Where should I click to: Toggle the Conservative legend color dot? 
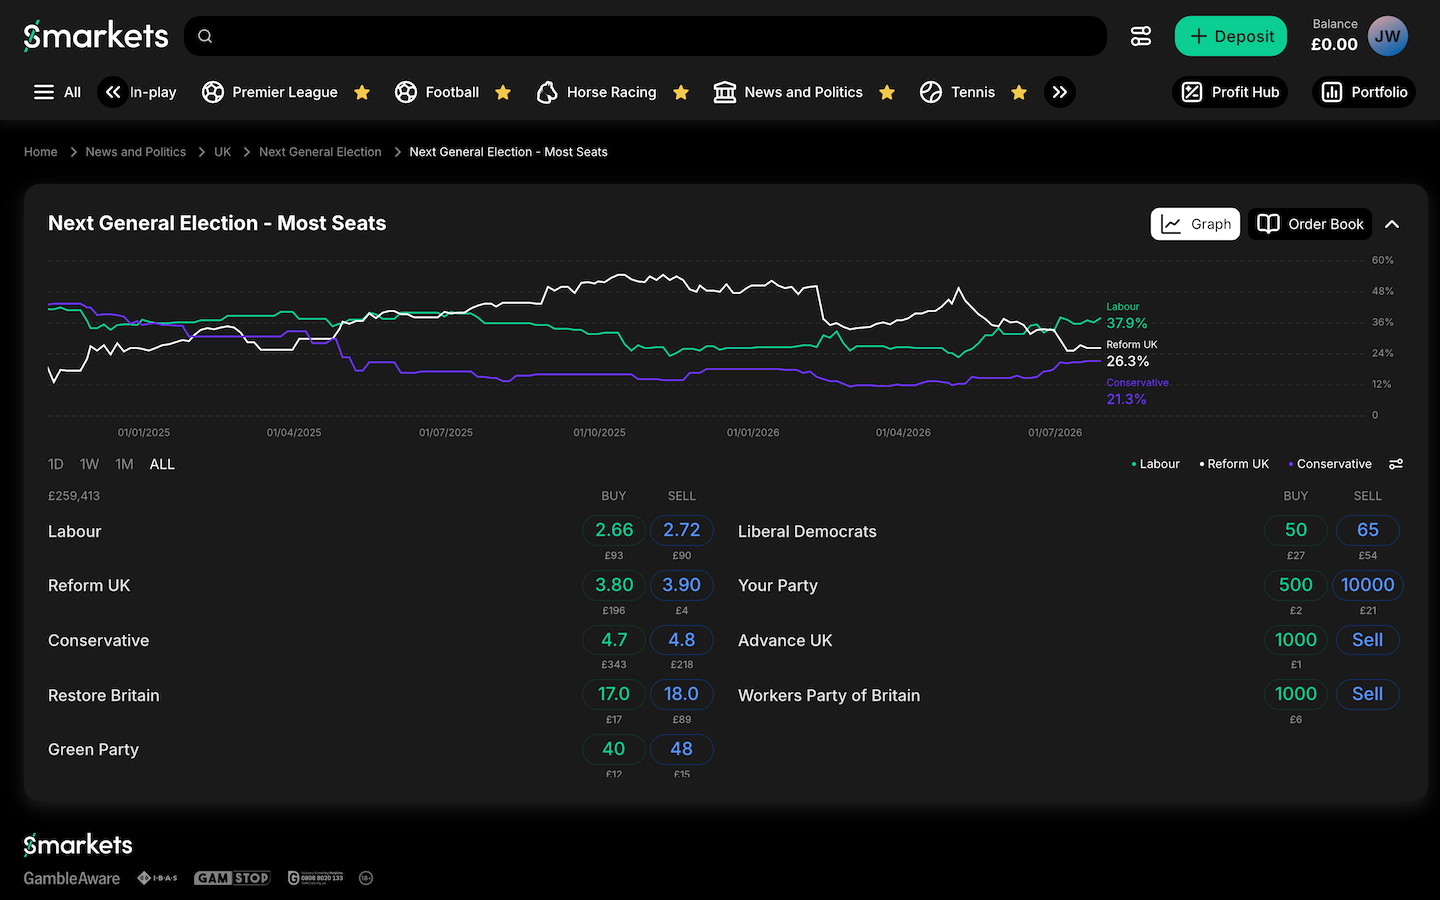tap(1291, 464)
